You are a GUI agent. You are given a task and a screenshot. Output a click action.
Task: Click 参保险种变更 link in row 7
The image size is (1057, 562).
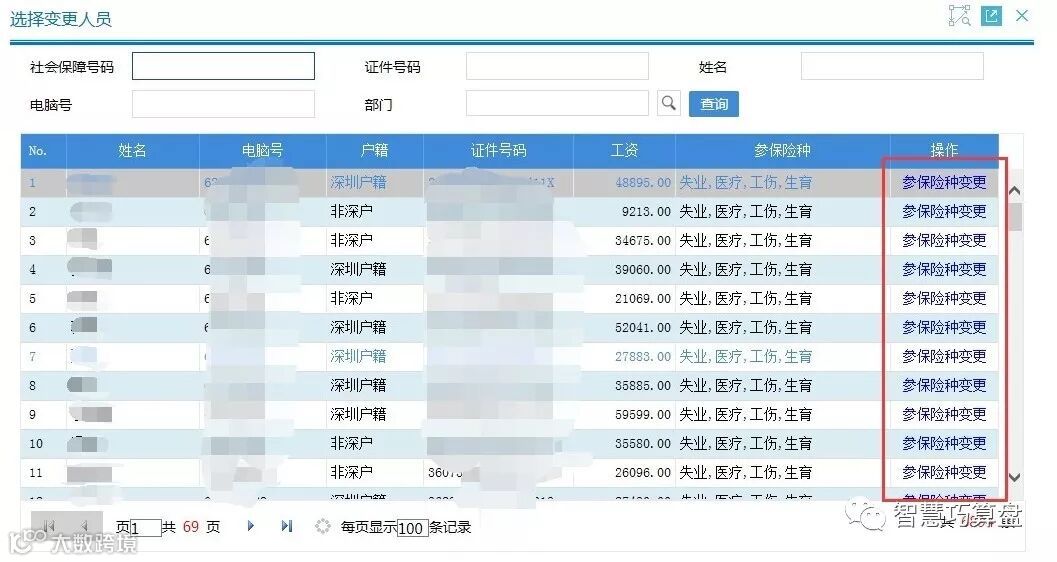pyautogui.click(x=944, y=356)
